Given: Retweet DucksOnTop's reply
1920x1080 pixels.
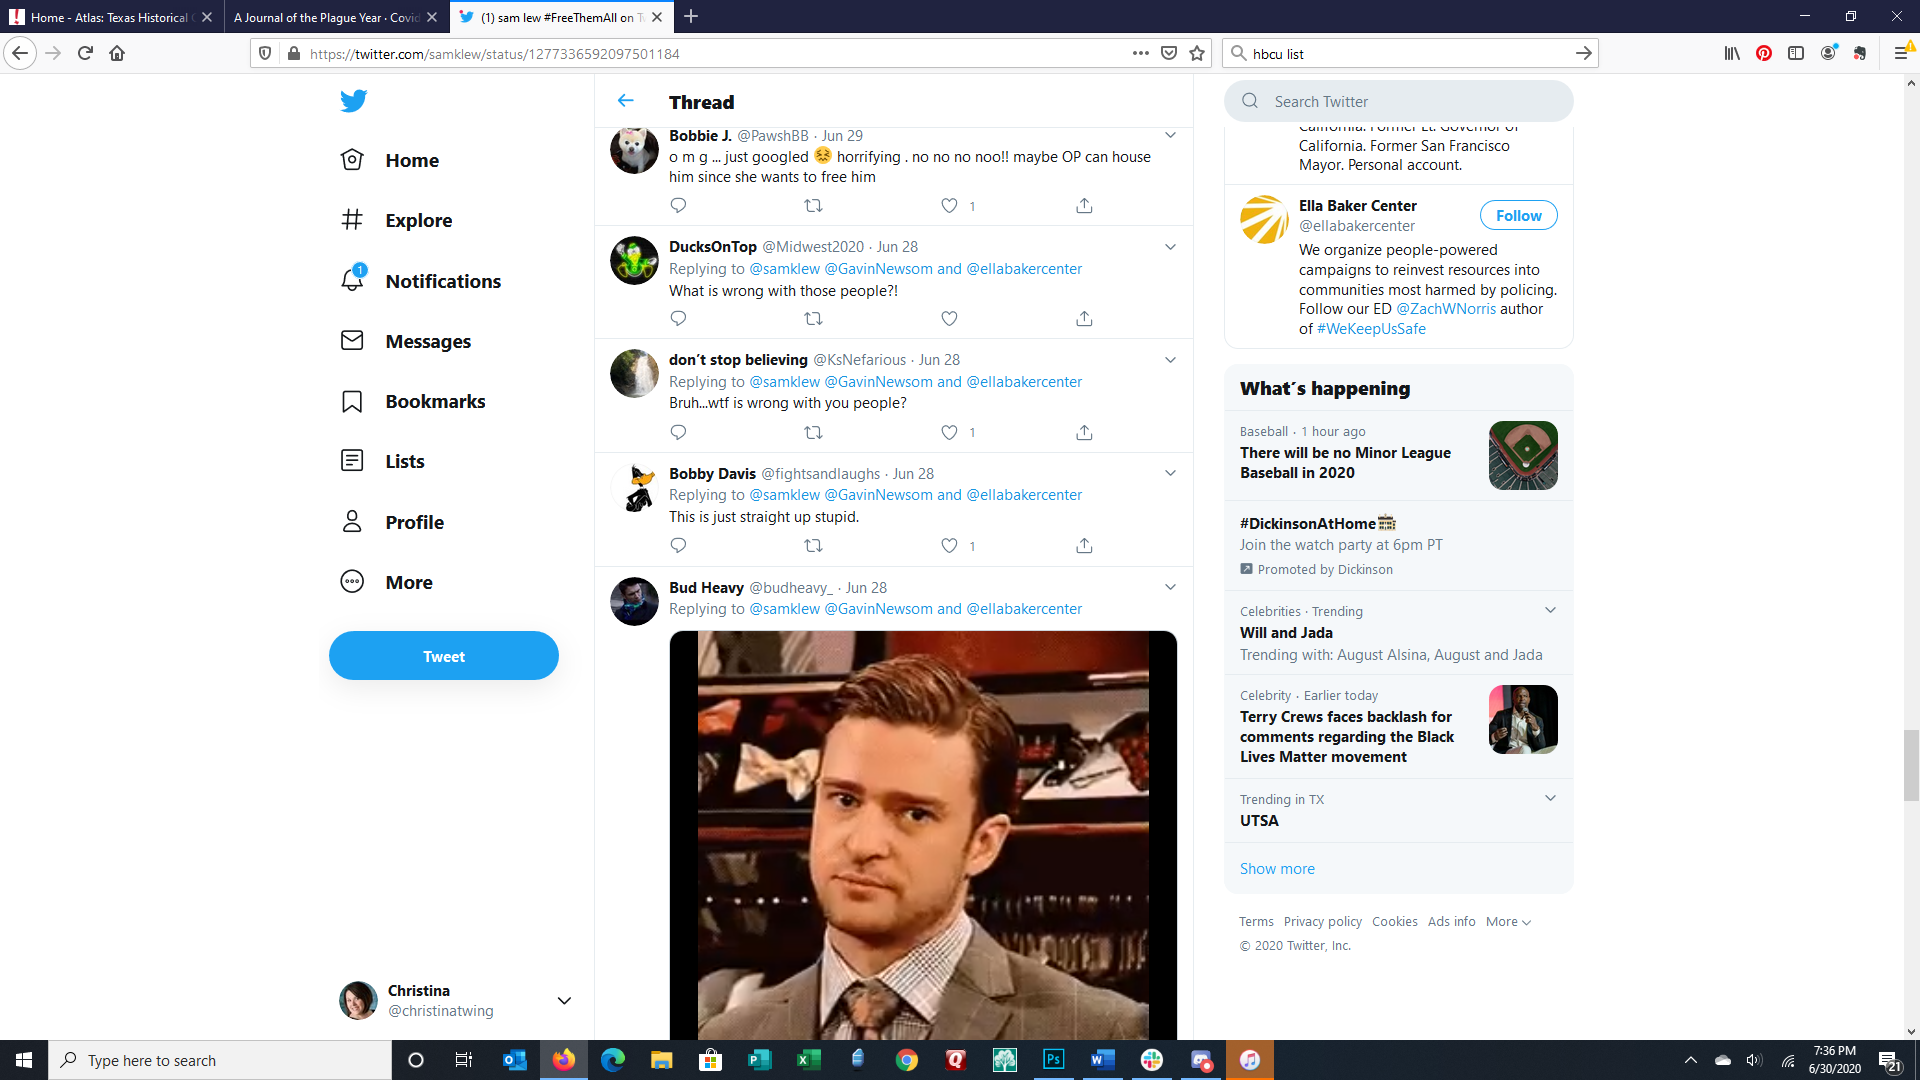Looking at the screenshot, I should (813, 318).
